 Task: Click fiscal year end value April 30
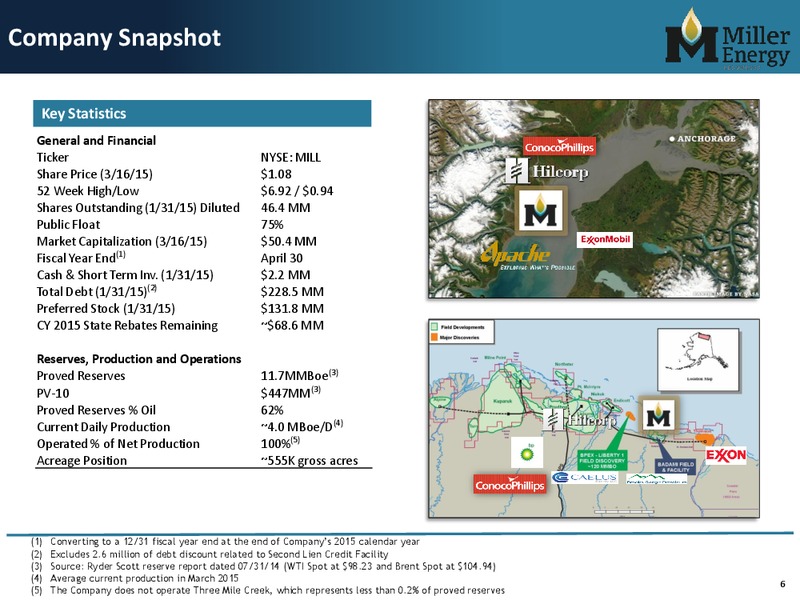pyautogui.click(x=282, y=258)
